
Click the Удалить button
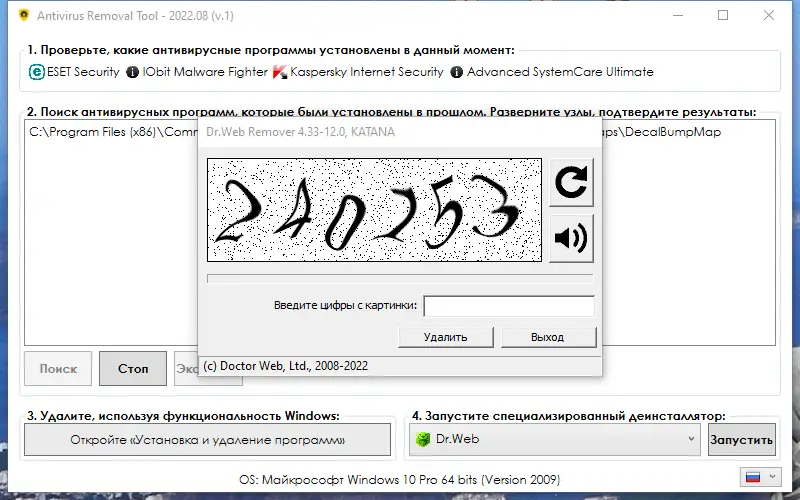[445, 337]
